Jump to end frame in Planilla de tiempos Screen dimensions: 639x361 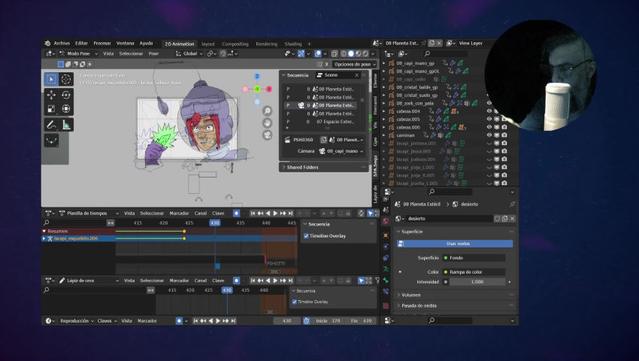coord(291,213)
